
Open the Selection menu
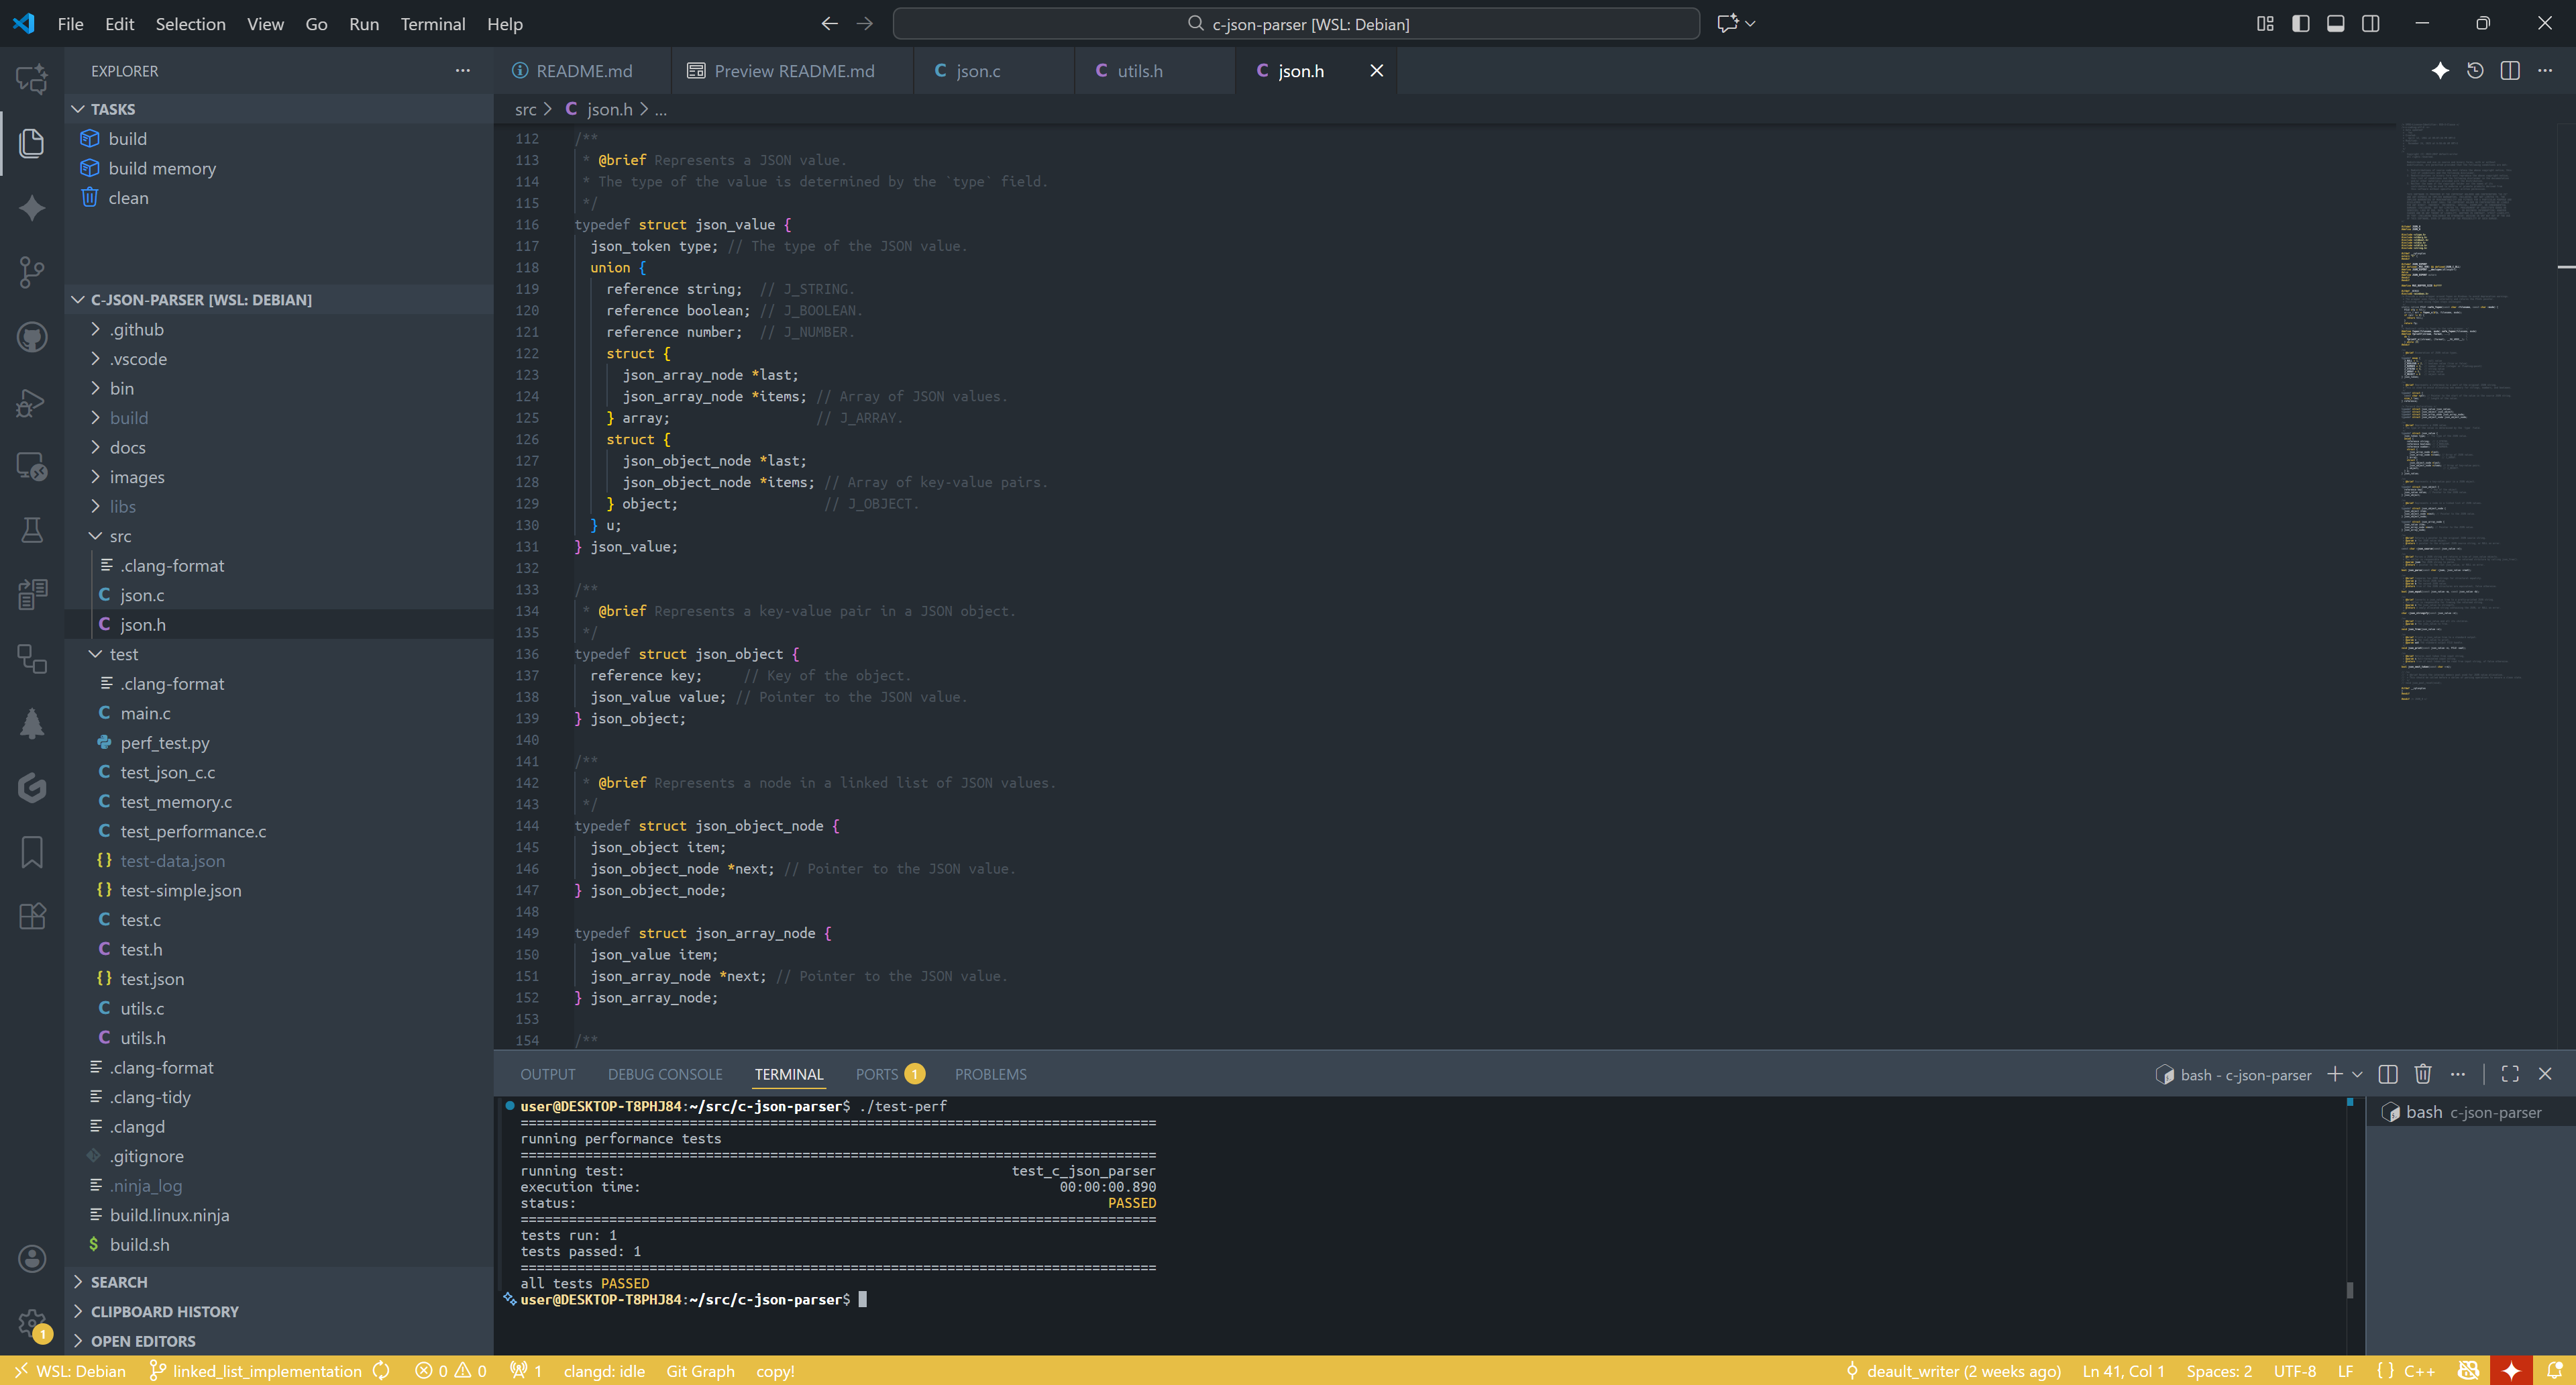[x=190, y=23]
